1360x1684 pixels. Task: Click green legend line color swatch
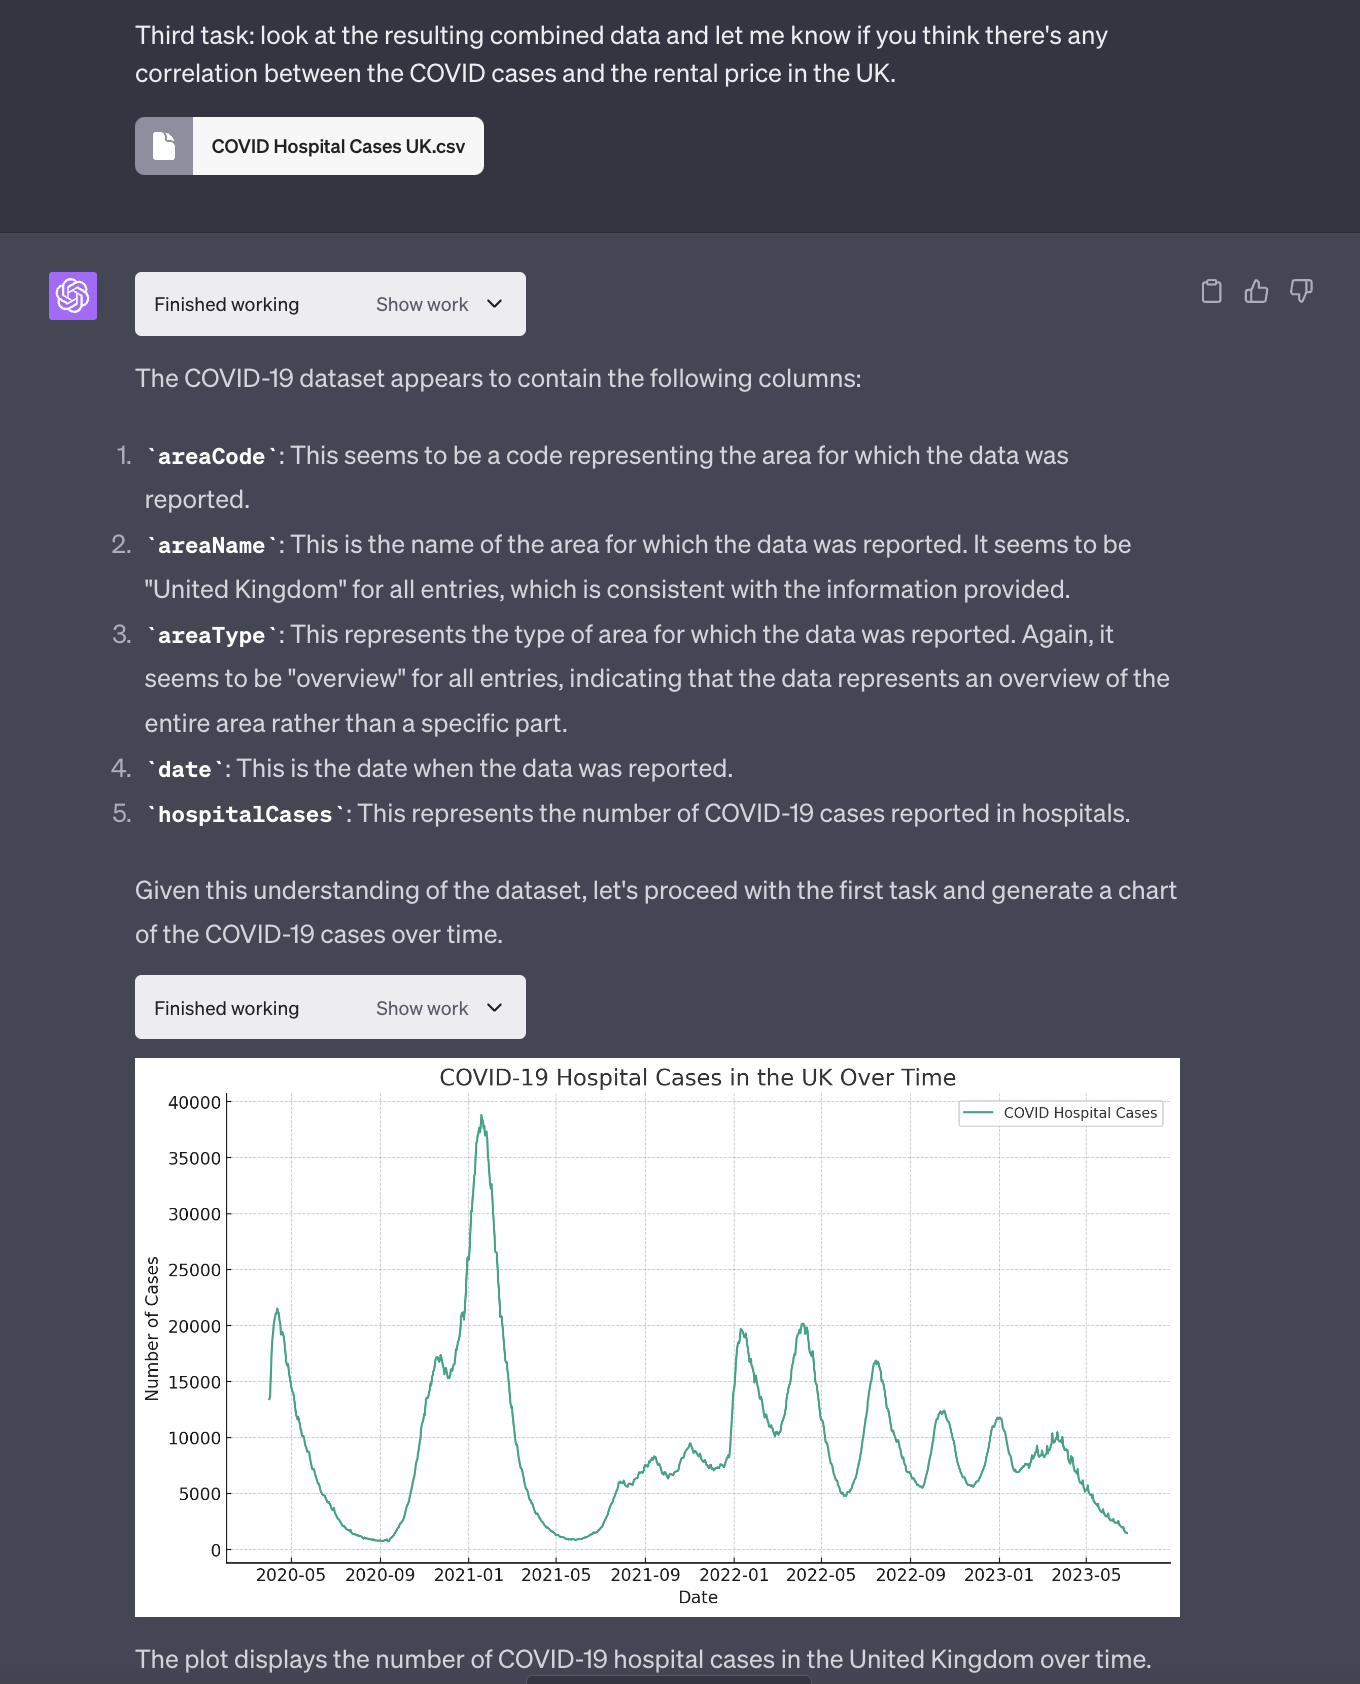pos(978,1113)
